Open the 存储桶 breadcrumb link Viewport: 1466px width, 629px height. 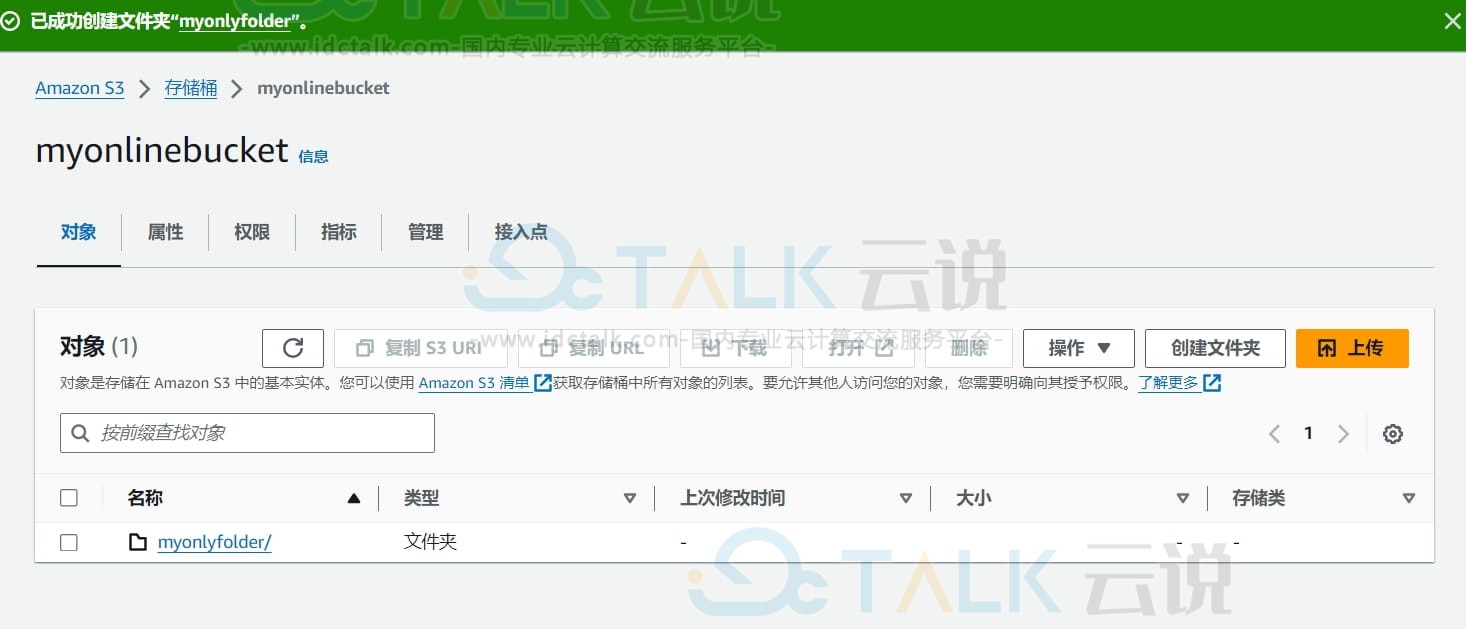coord(191,88)
